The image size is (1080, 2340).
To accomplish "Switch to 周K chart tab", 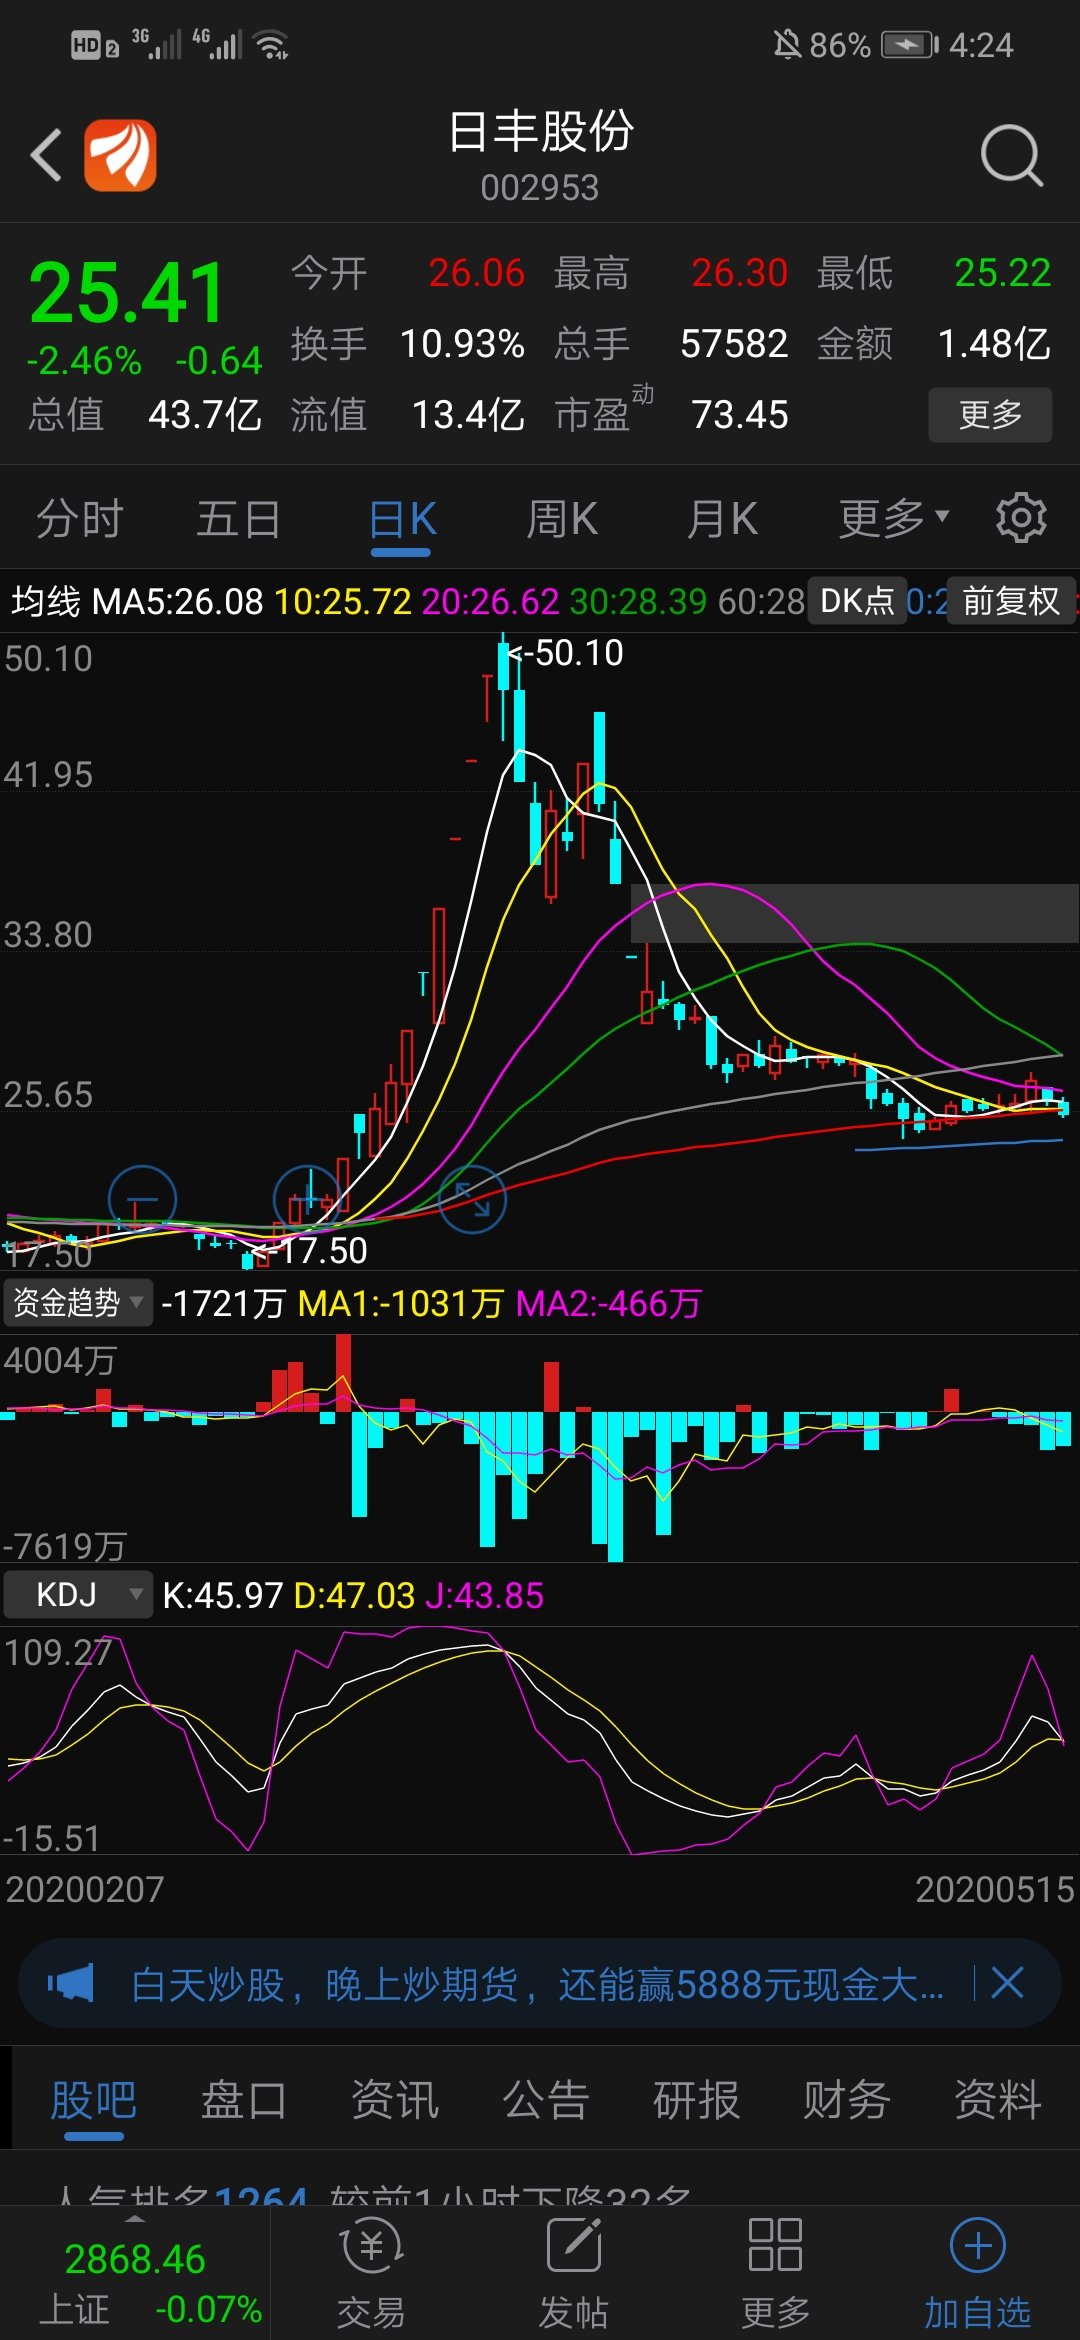I will coord(562,519).
